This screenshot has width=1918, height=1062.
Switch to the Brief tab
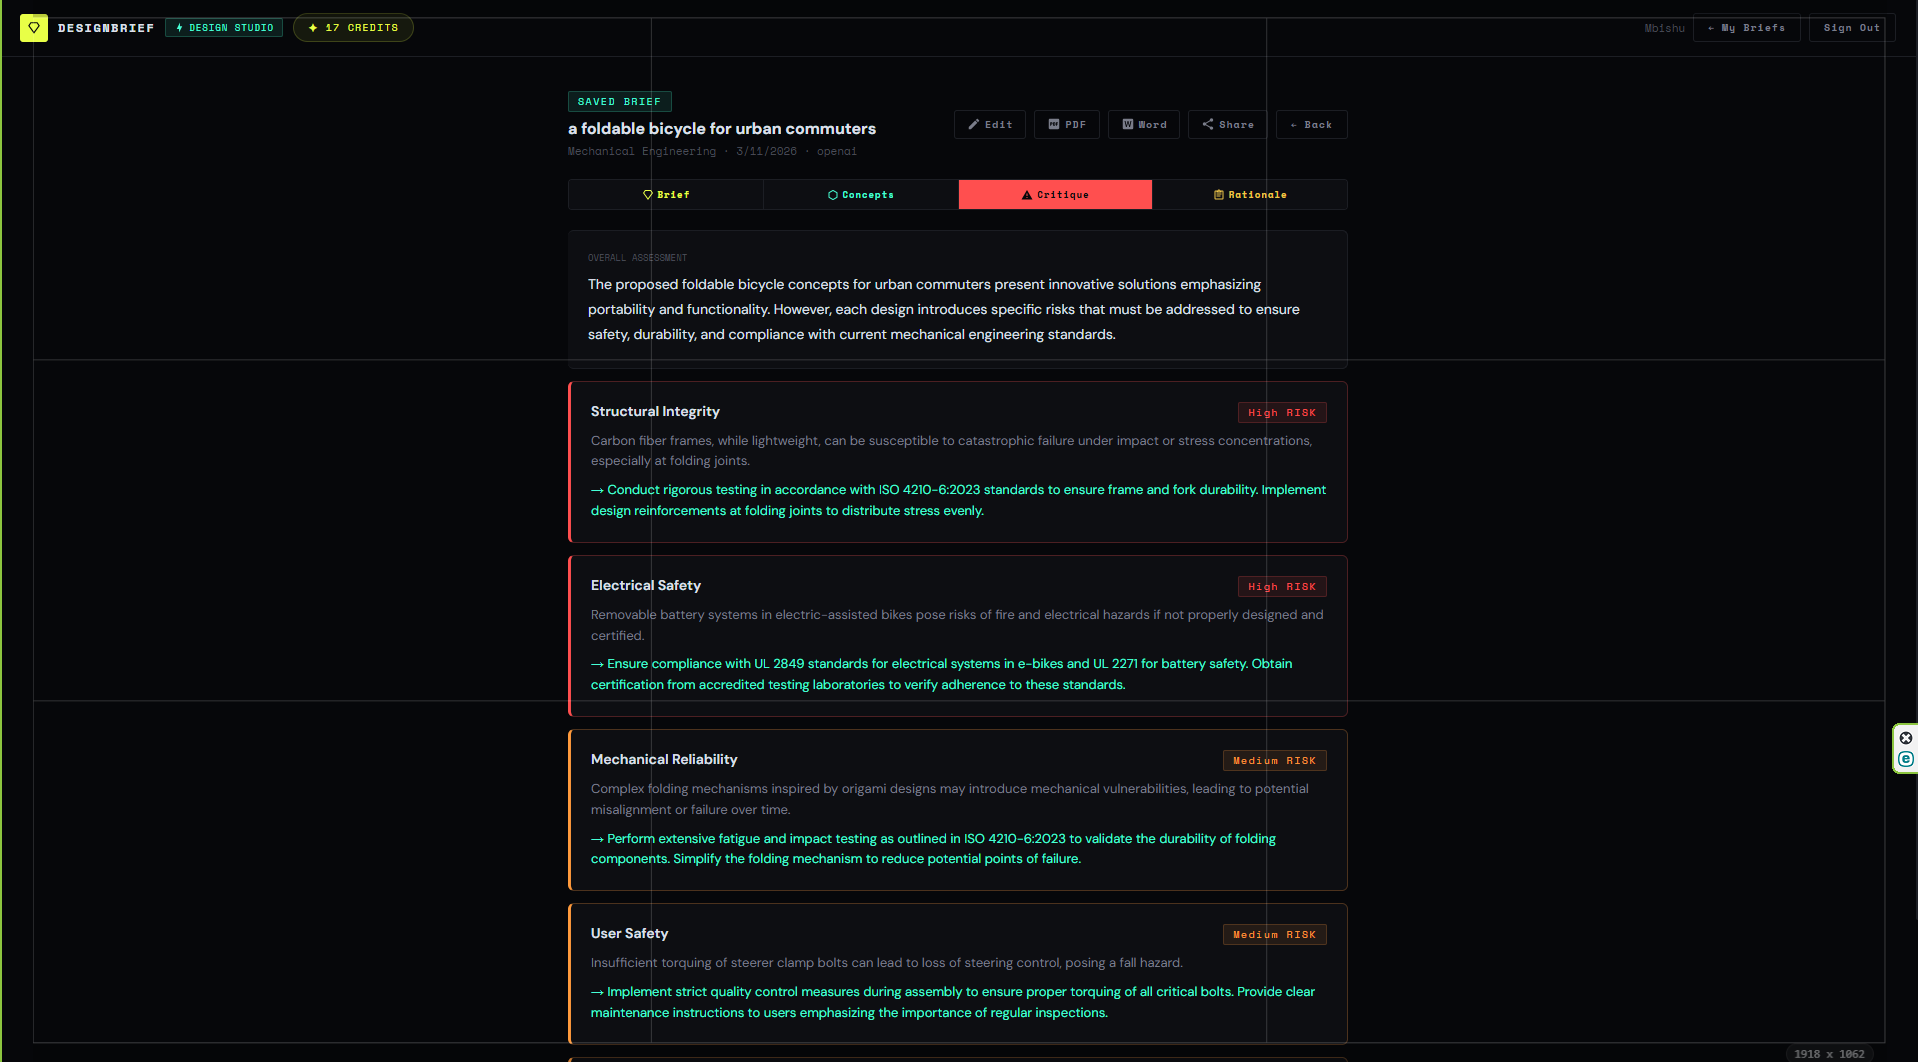(x=666, y=195)
